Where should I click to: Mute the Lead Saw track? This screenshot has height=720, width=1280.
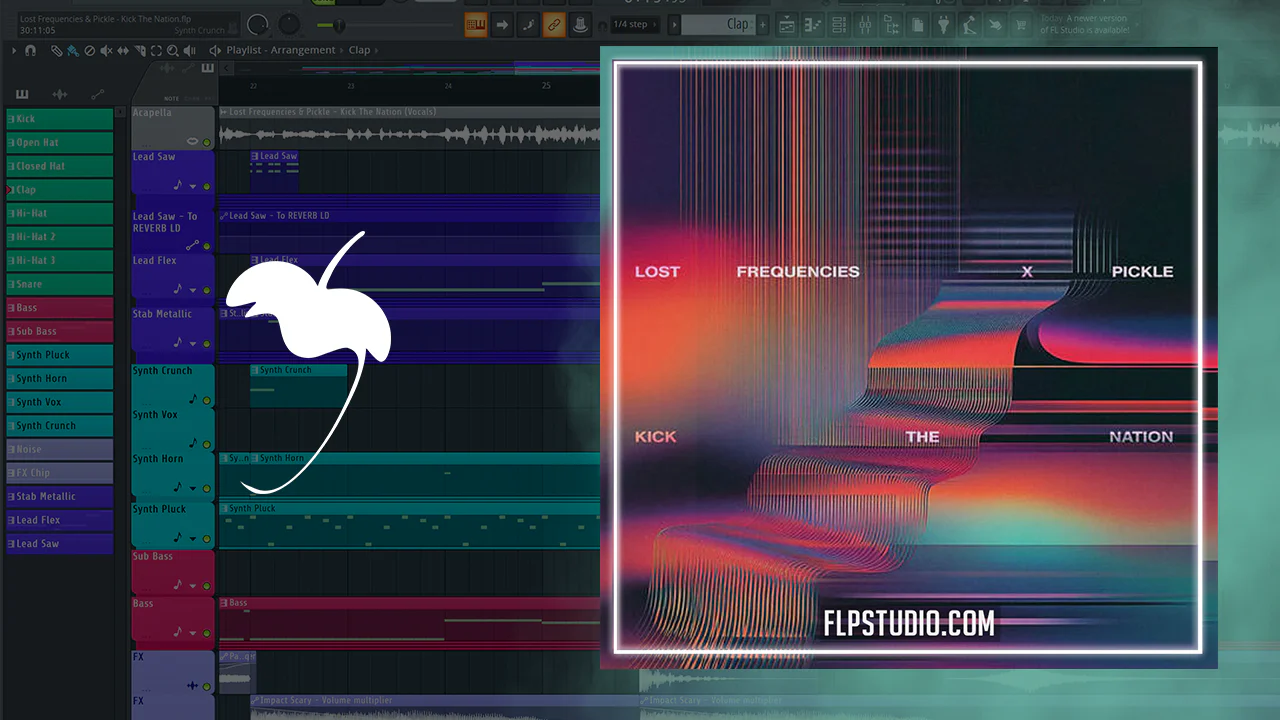pyautogui.click(x=207, y=186)
